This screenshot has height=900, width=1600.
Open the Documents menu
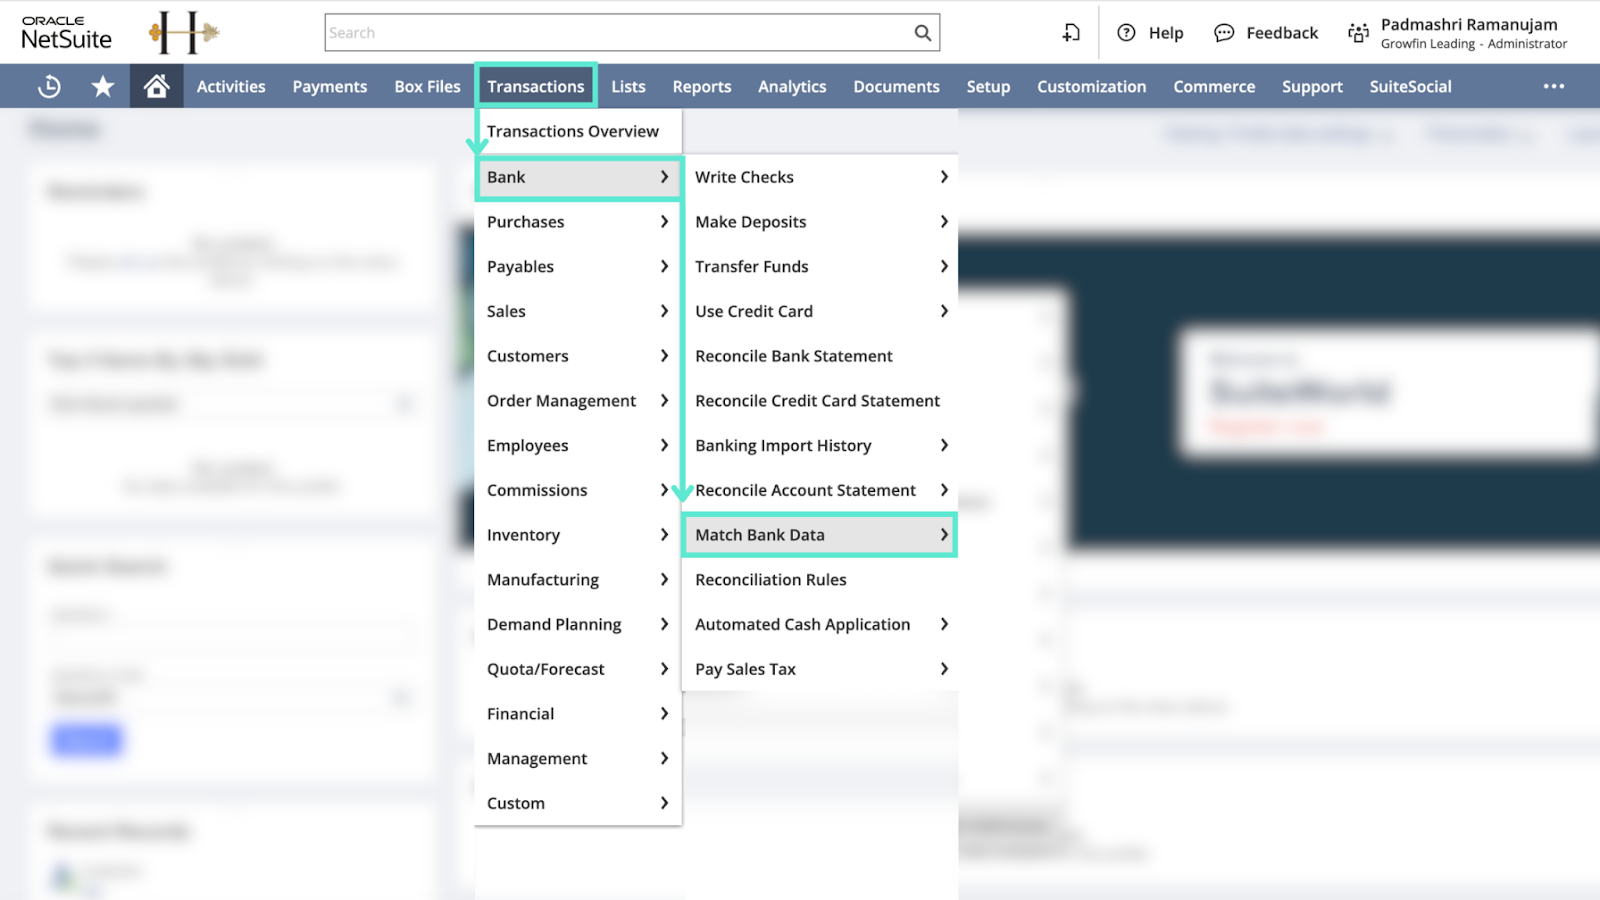tap(897, 87)
